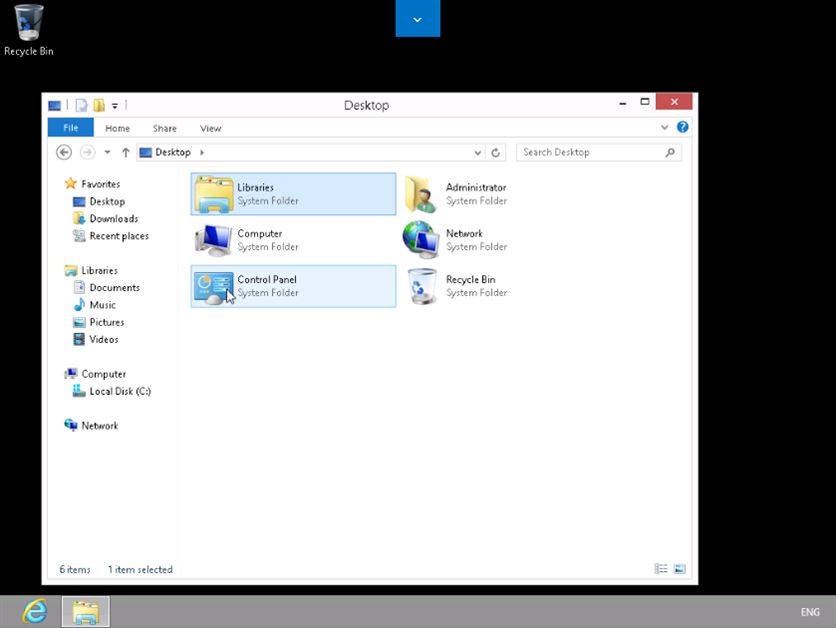Switch to the Share ribbon tab
The image size is (836, 628).
click(x=164, y=128)
